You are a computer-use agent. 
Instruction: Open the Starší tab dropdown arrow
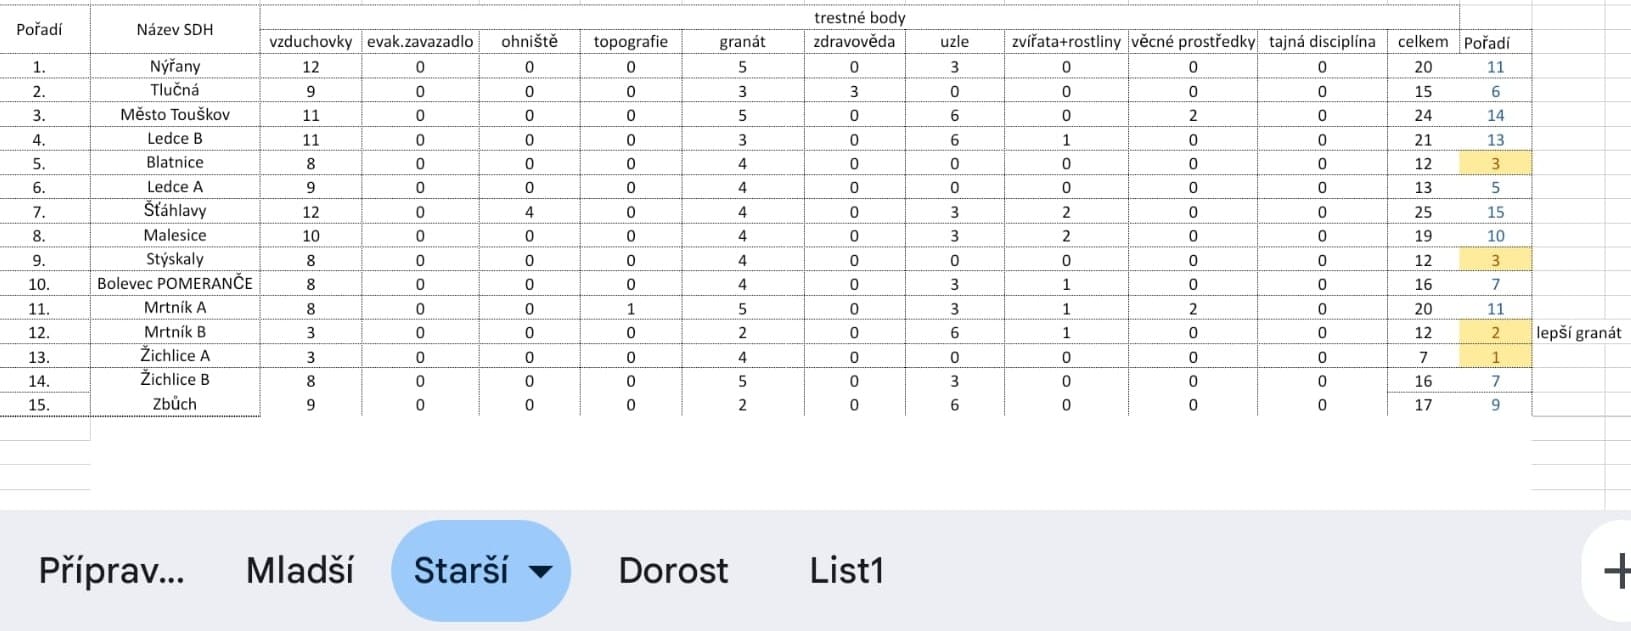[540, 571]
